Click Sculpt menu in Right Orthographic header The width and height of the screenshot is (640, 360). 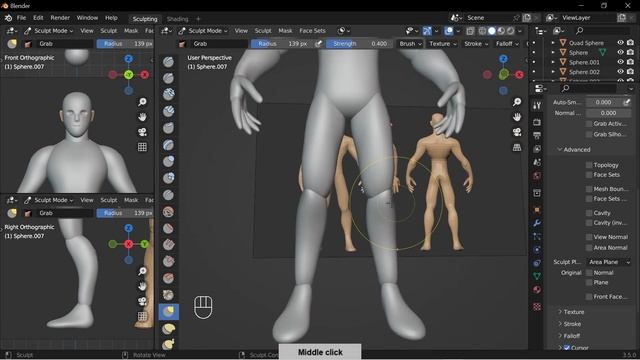(x=109, y=200)
